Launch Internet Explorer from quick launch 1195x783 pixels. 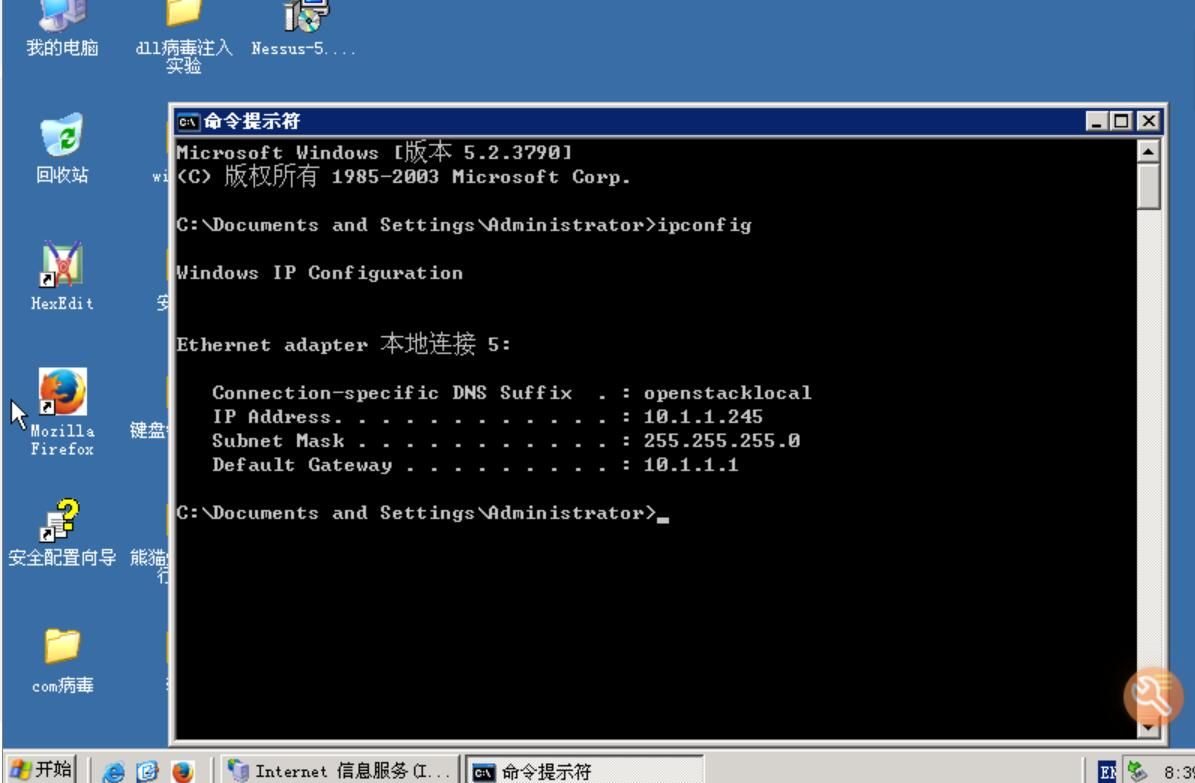[x=114, y=771]
